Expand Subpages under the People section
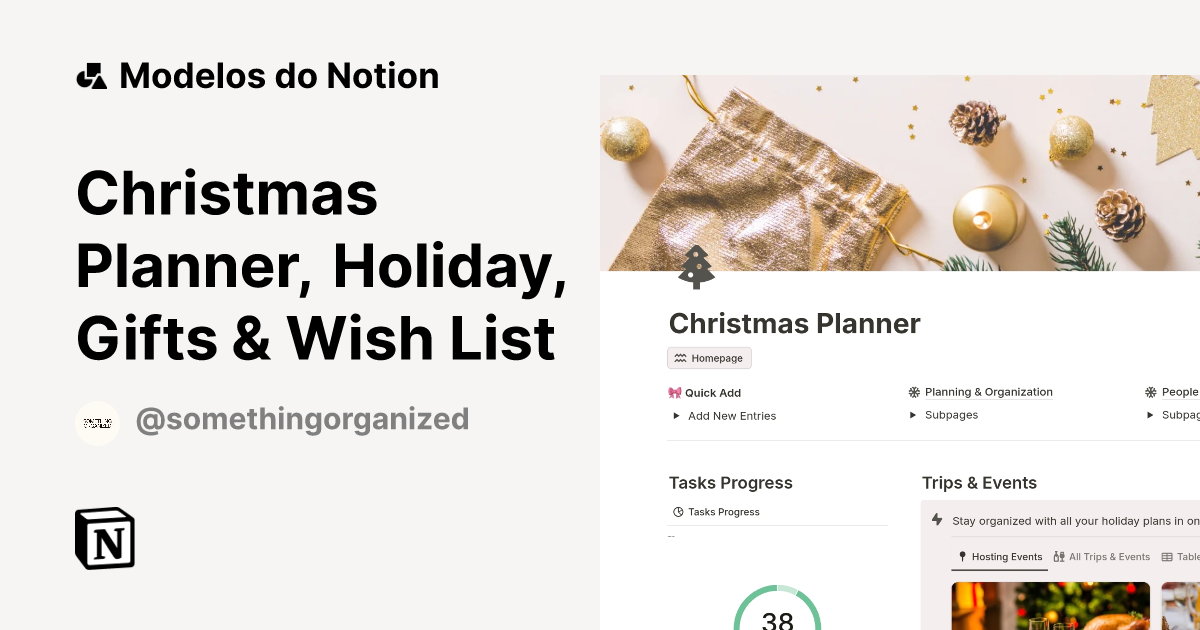The width and height of the screenshot is (1200, 630). [1152, 414]
